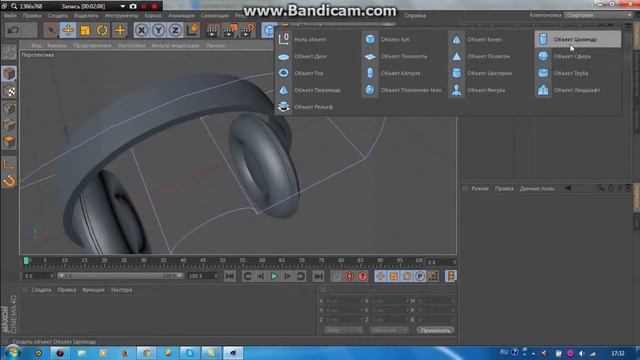Toggle point level animation dotted-grid button

[433, 276]
